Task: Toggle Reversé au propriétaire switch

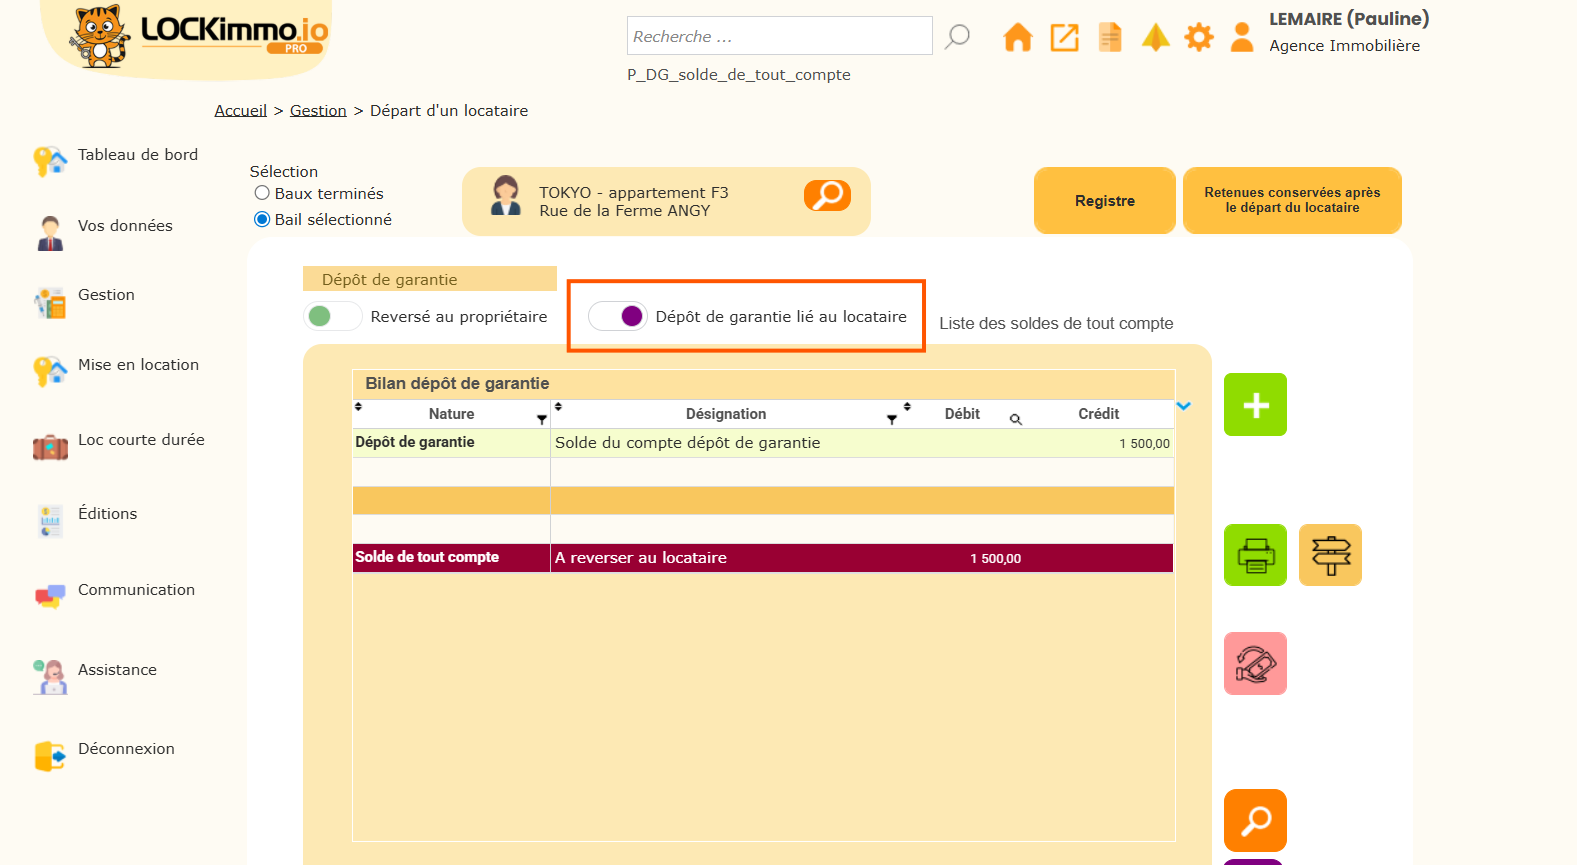Action: click(x=332, y=316)
